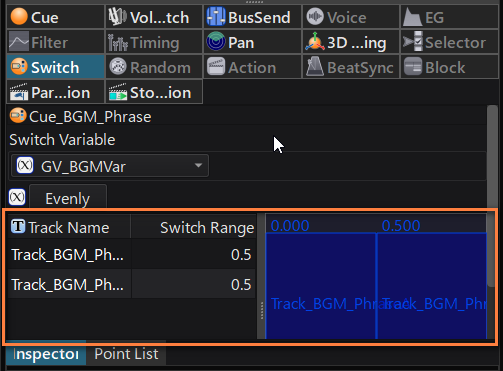The width and height of the screenshot is (503, 371).
Task: Click the Pan radar icon
Action: click(x=216, y=41)
